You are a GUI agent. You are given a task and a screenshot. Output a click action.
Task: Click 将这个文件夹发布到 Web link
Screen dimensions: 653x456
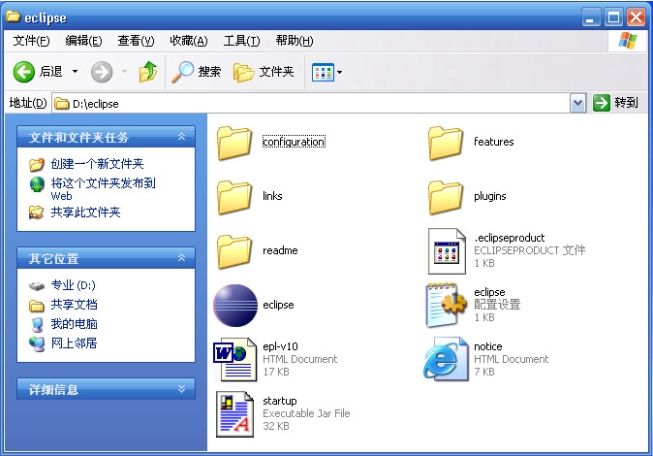coord(103,189)
